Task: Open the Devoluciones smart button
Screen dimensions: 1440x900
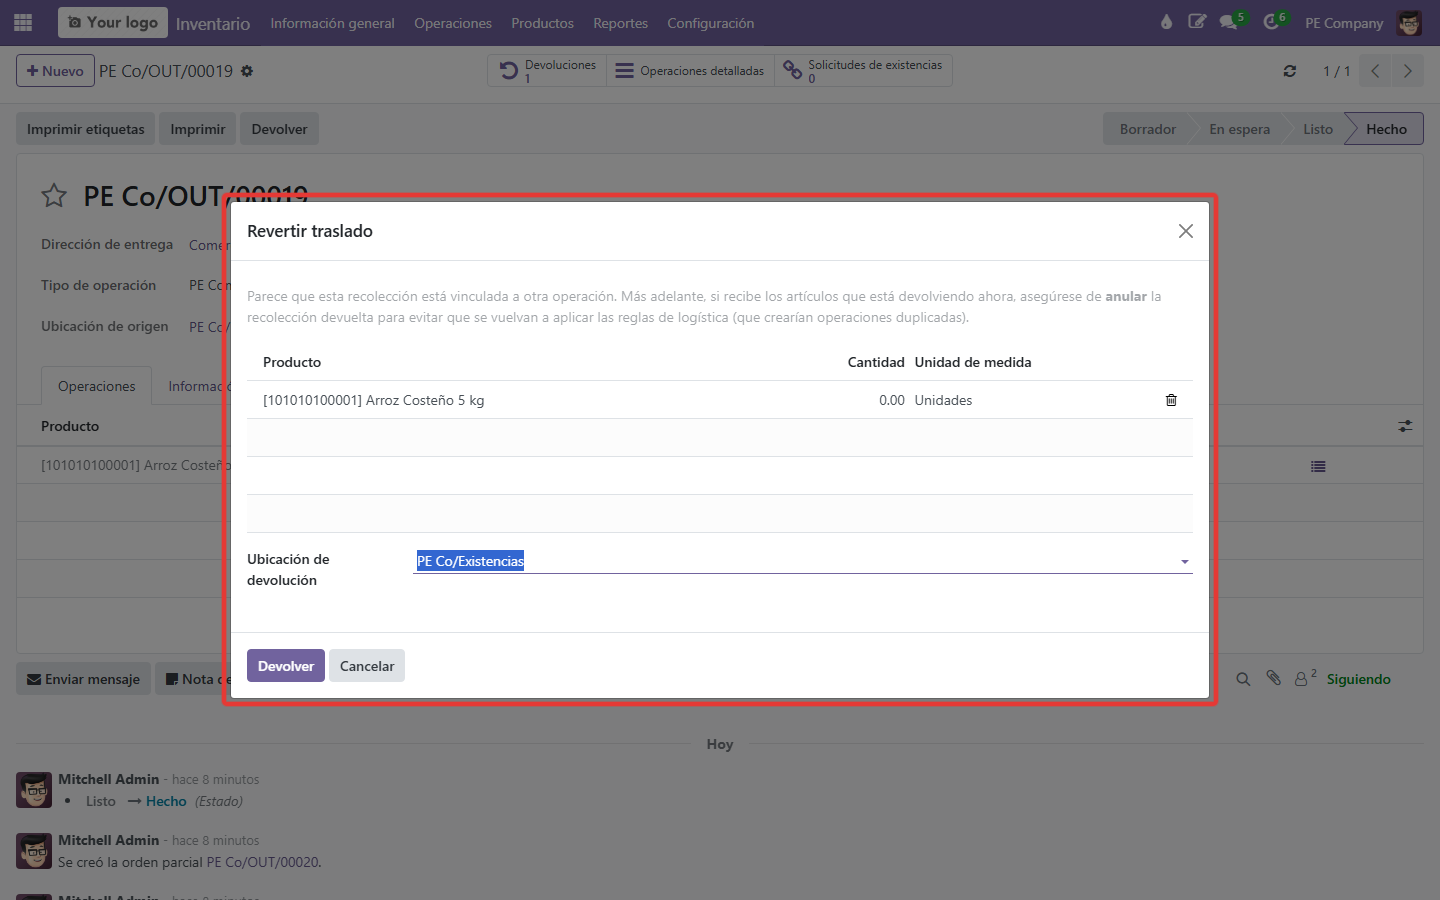Action: click(x=547, y=71)
